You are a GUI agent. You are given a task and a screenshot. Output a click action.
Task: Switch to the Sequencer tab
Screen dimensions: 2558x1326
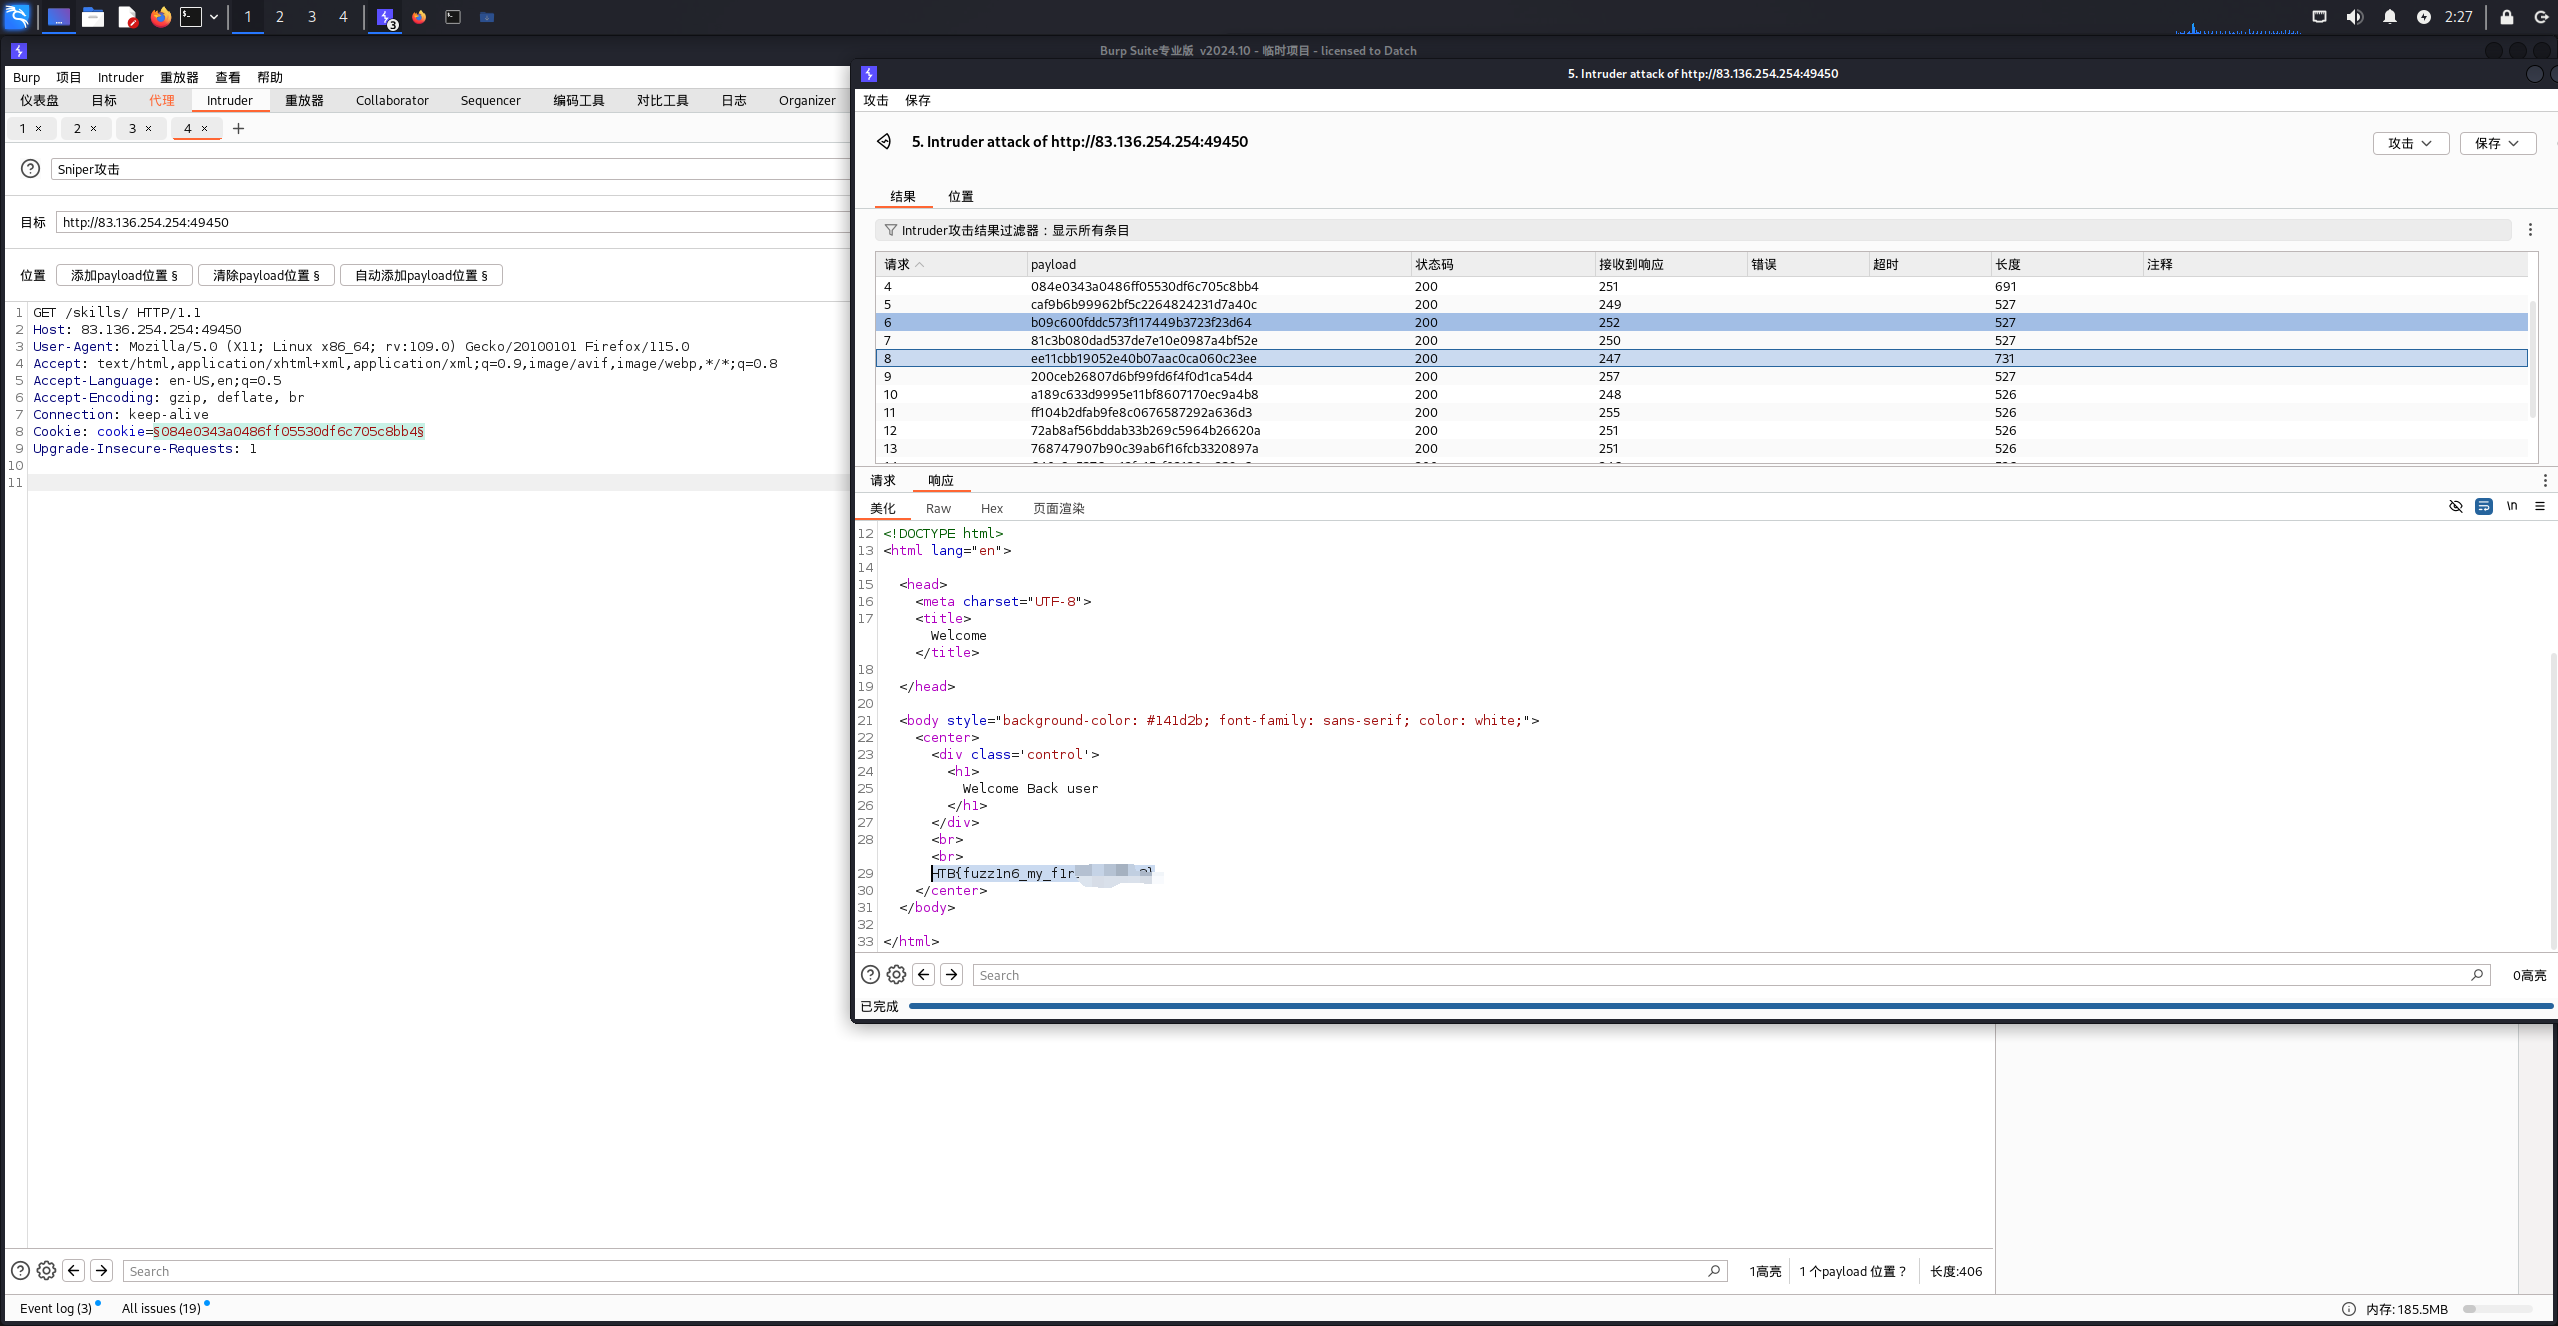[x=490, y=100]
